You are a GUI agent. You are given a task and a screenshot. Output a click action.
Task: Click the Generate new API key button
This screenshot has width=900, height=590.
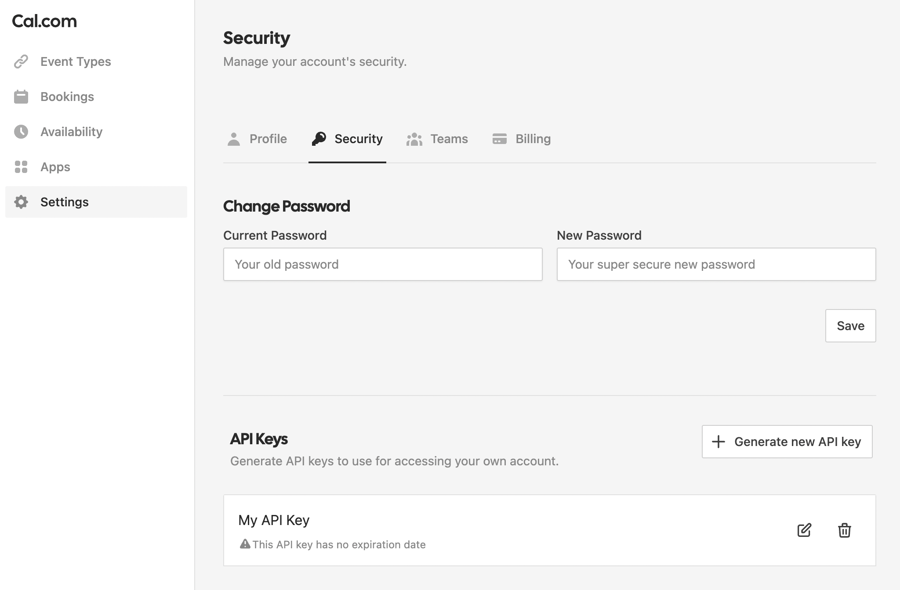tap(786, 441)
